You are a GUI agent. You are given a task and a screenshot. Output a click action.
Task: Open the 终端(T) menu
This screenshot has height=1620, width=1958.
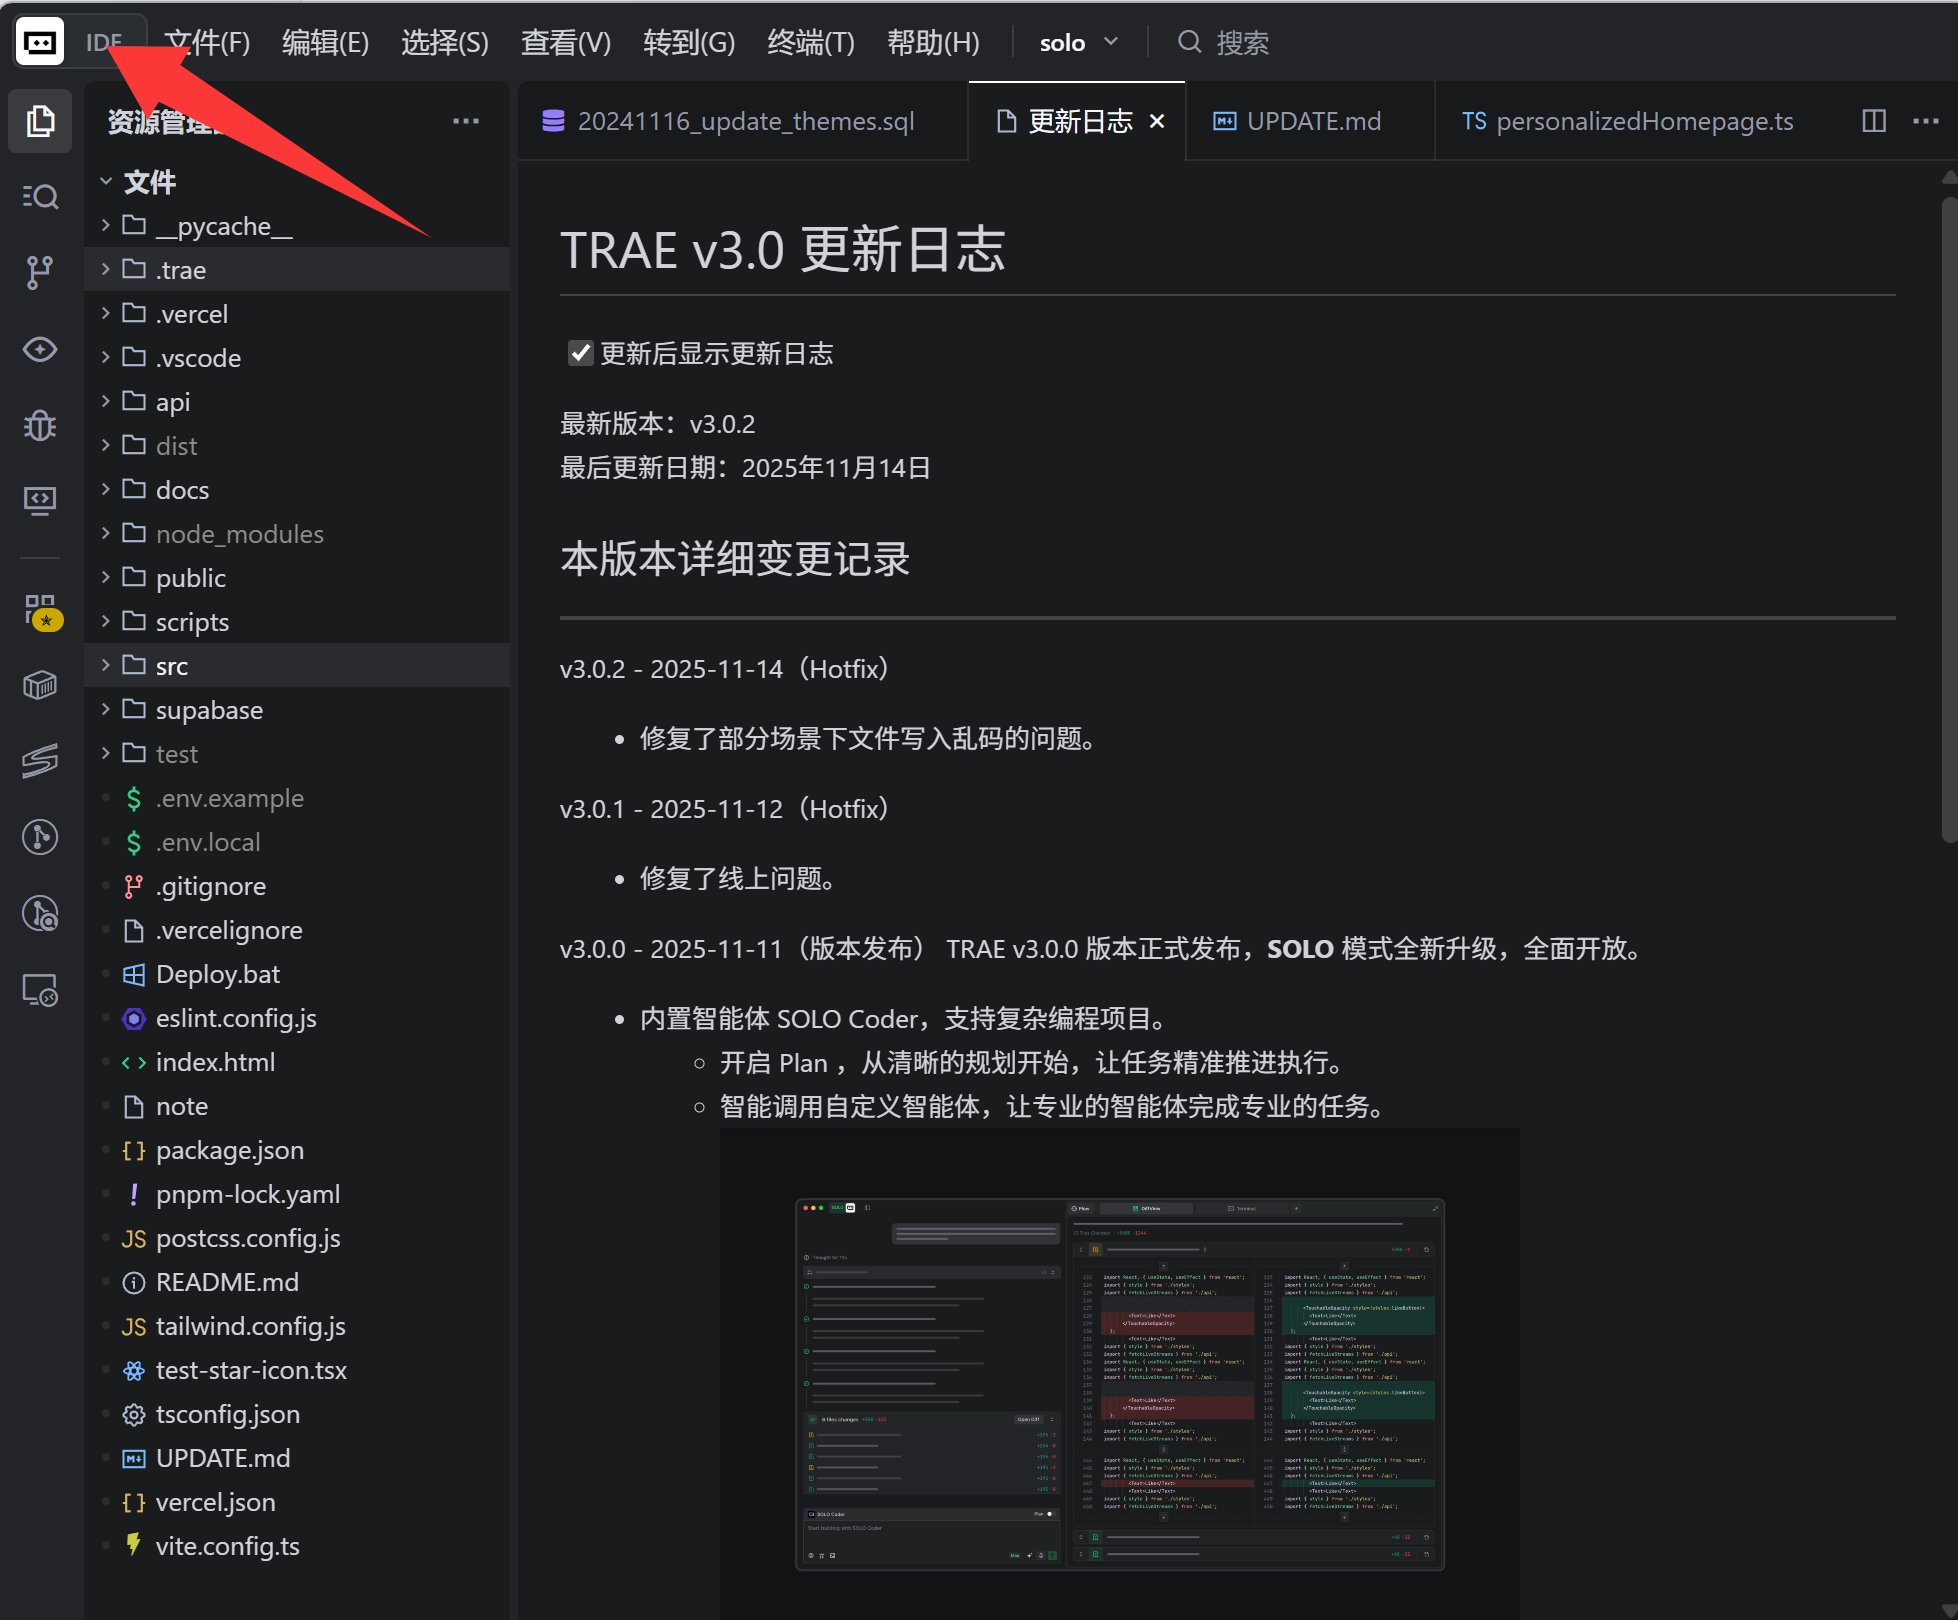(810, 42)
